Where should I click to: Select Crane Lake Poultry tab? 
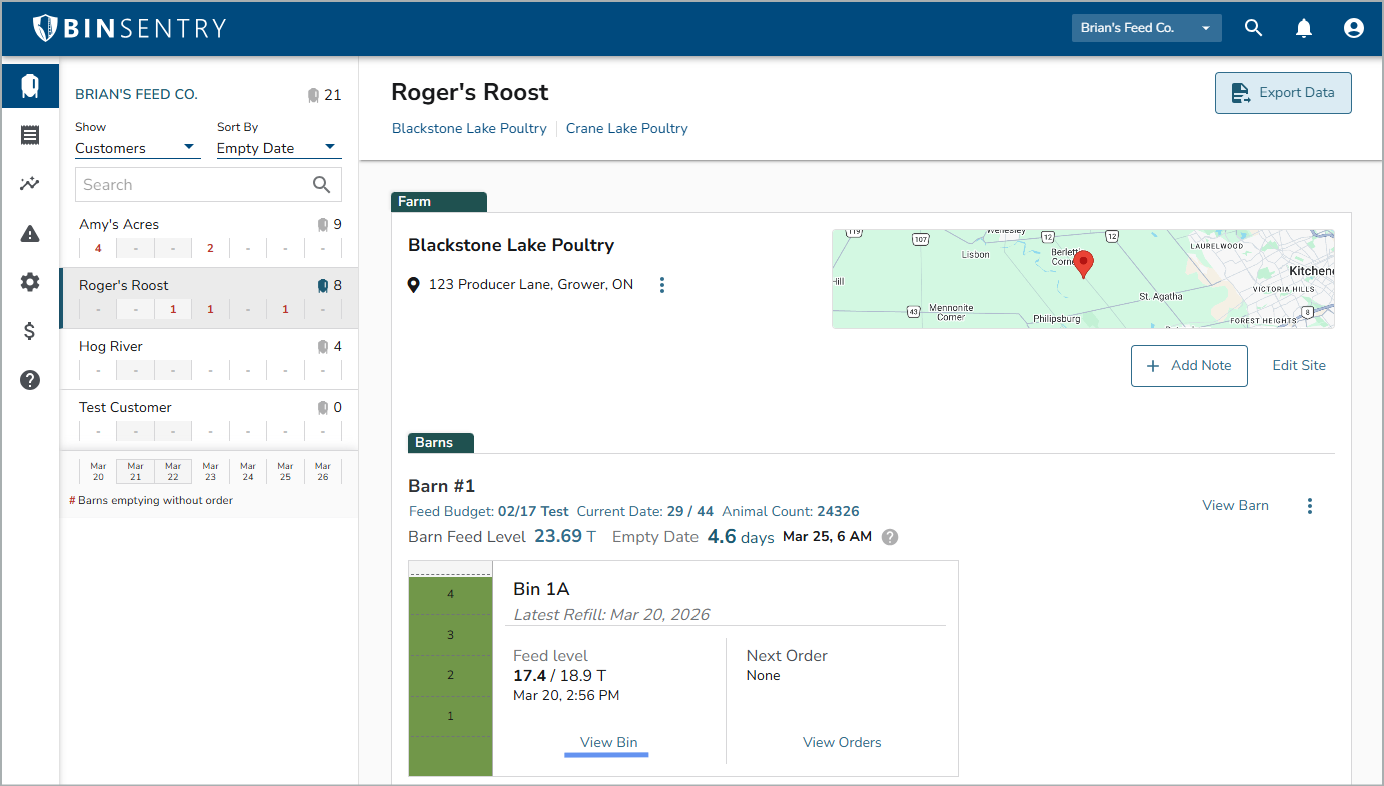click(626, 128)
